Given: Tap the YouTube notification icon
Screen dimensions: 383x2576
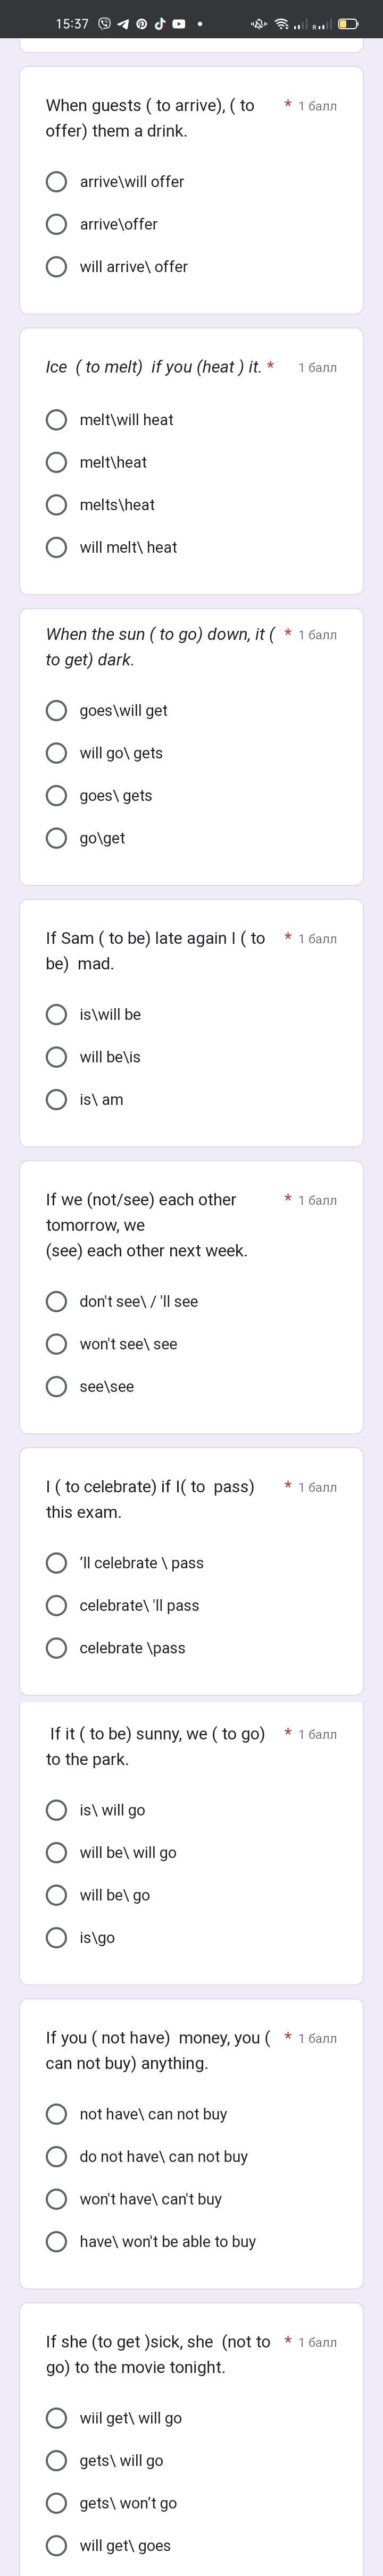Looking at the screenshot, I should click(178, 23).
